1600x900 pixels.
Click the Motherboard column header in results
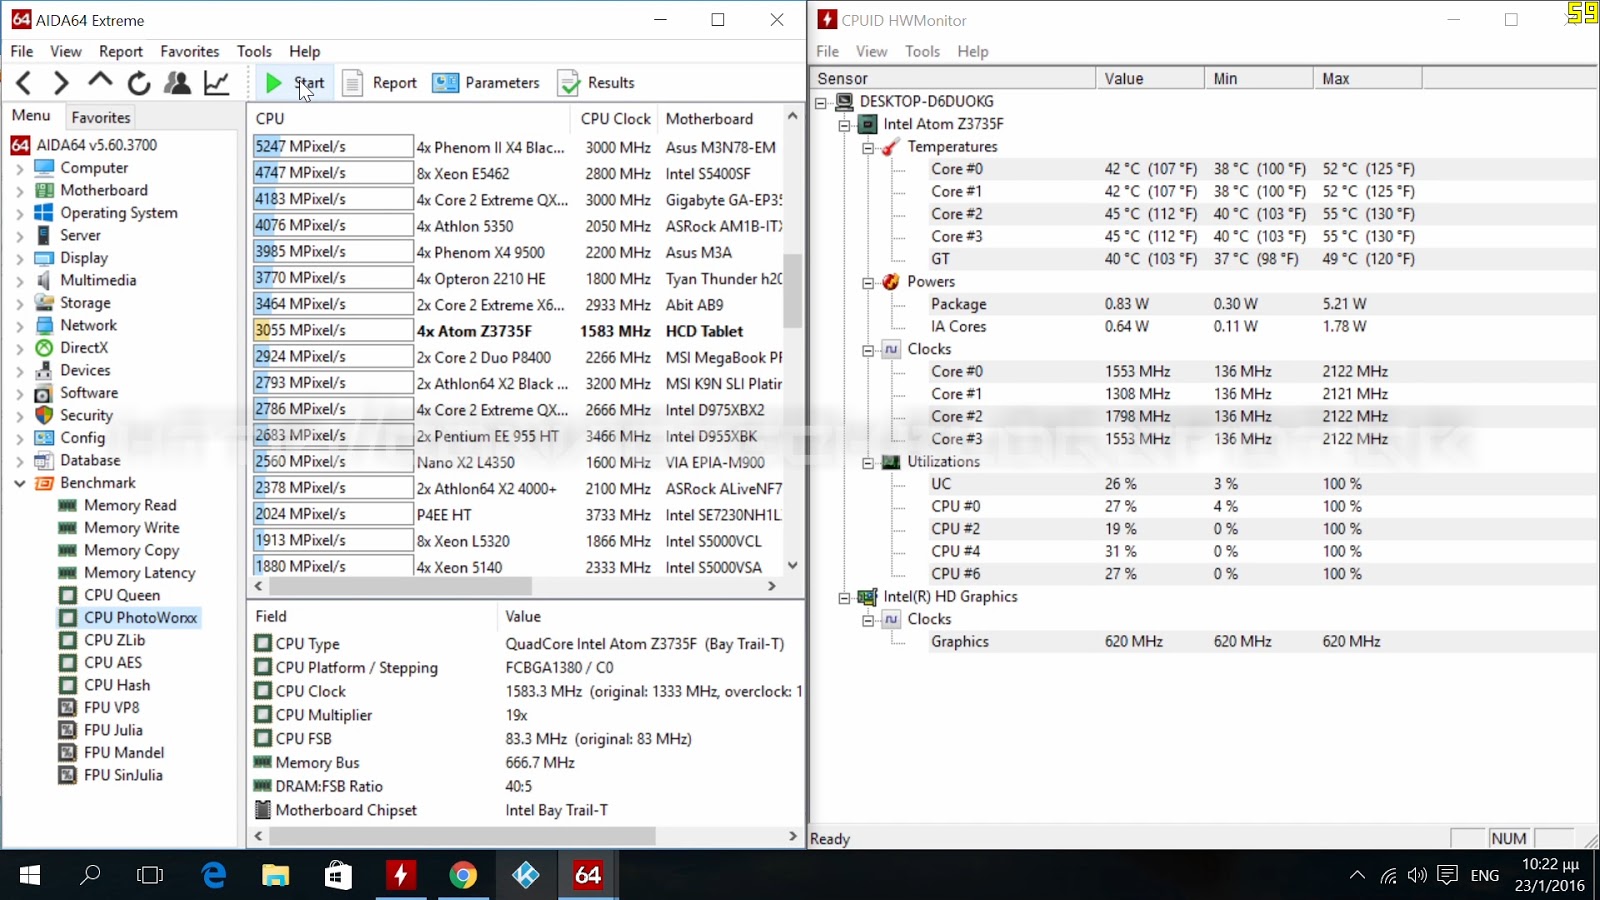pos(720,118)
